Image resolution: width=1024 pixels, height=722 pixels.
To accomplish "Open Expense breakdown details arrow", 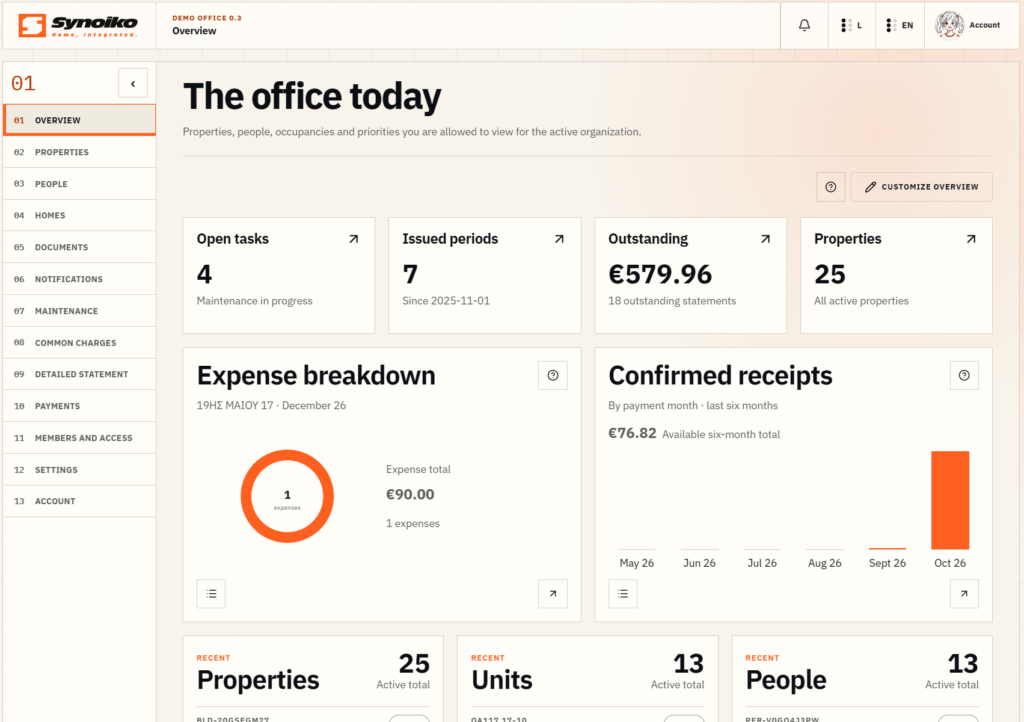I will click(x=553, y=594).
